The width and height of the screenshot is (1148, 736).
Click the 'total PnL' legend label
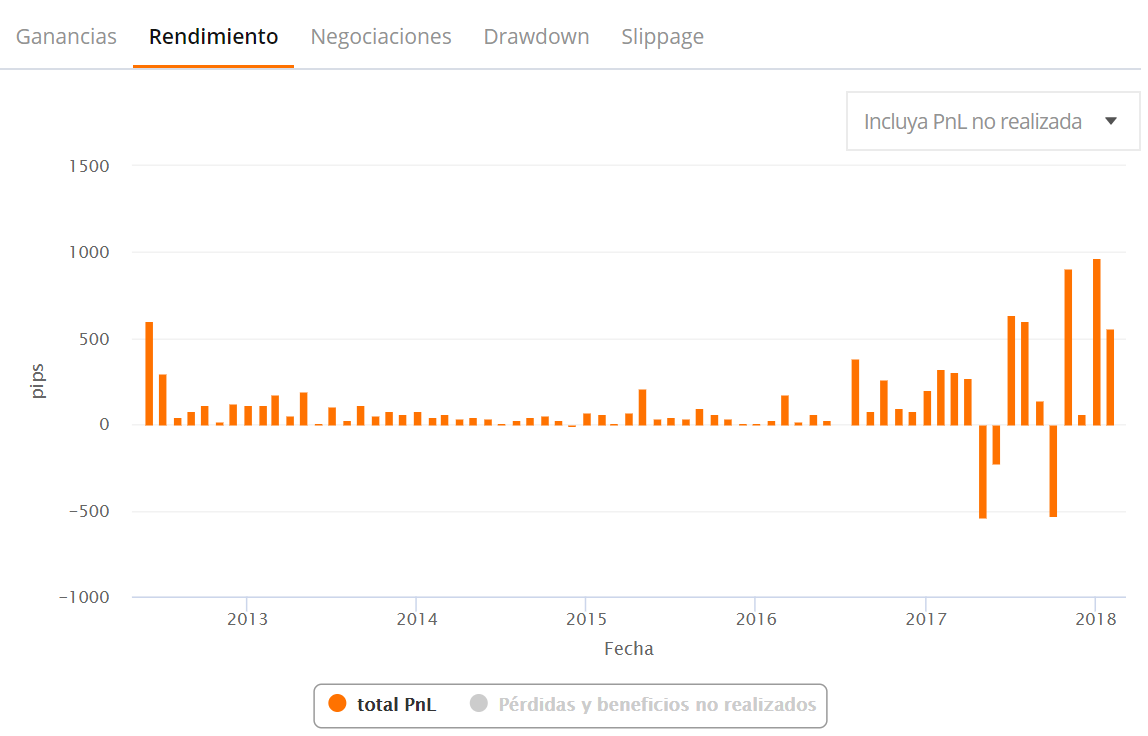396,705
